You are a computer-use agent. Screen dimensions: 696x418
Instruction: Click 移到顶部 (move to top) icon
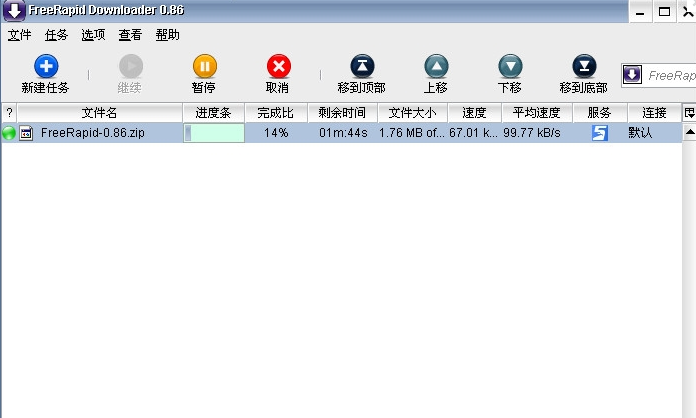(362, 67)
